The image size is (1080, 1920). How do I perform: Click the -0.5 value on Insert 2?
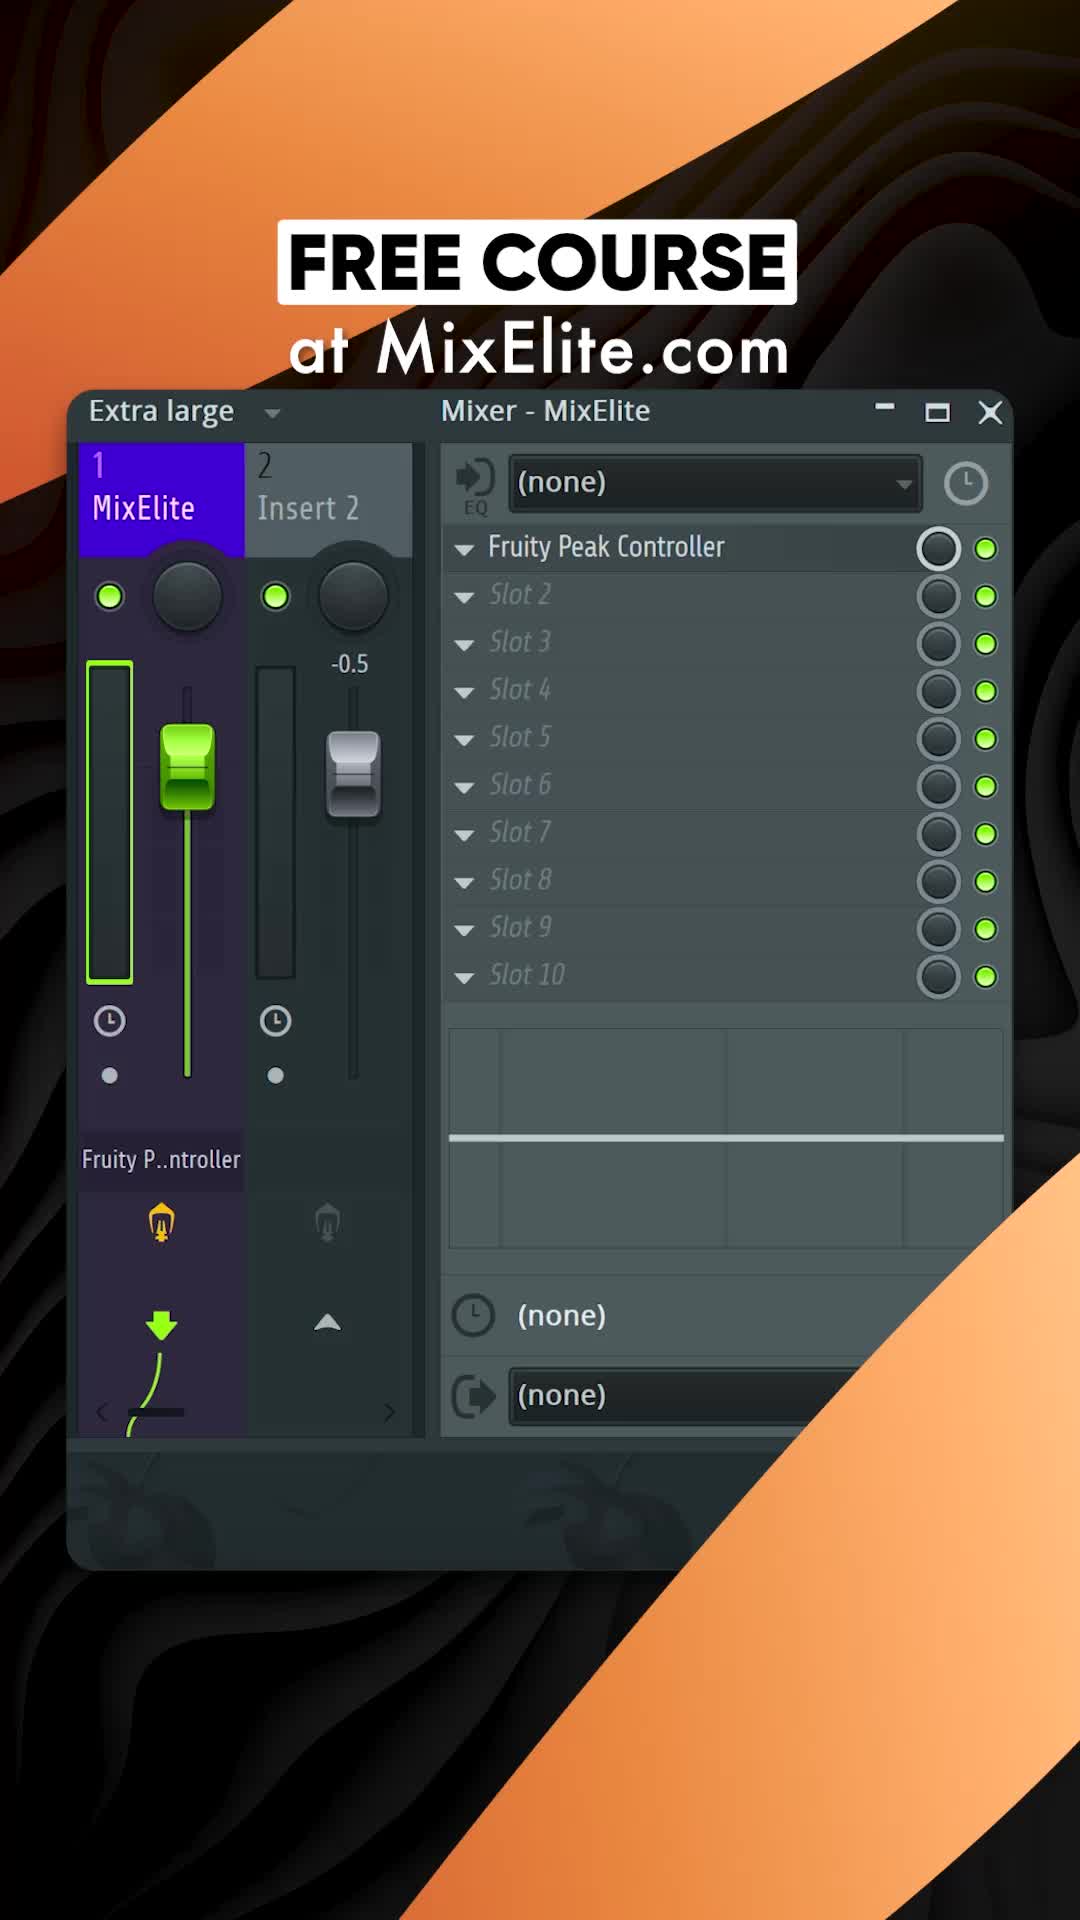coord(350,664)
